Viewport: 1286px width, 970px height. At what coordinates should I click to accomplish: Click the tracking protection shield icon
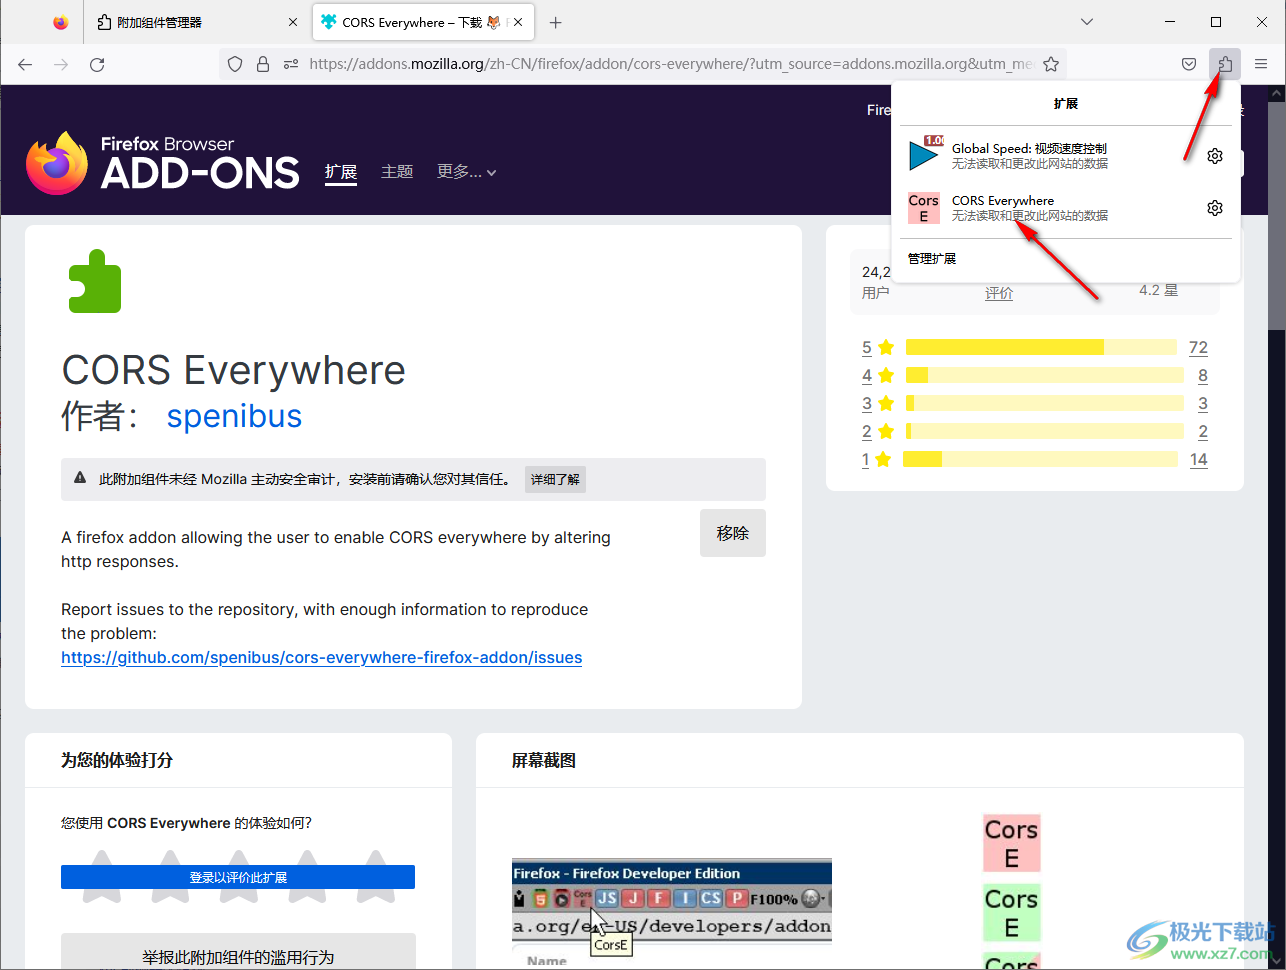coord(235,64)
